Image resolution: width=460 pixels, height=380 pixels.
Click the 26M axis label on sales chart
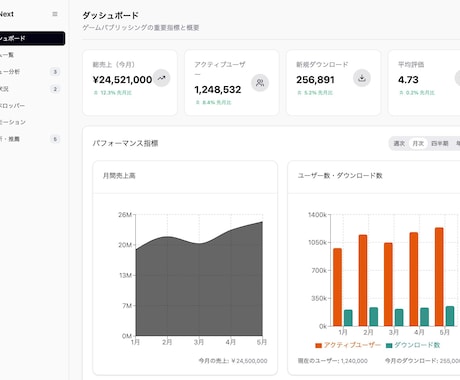125,215
